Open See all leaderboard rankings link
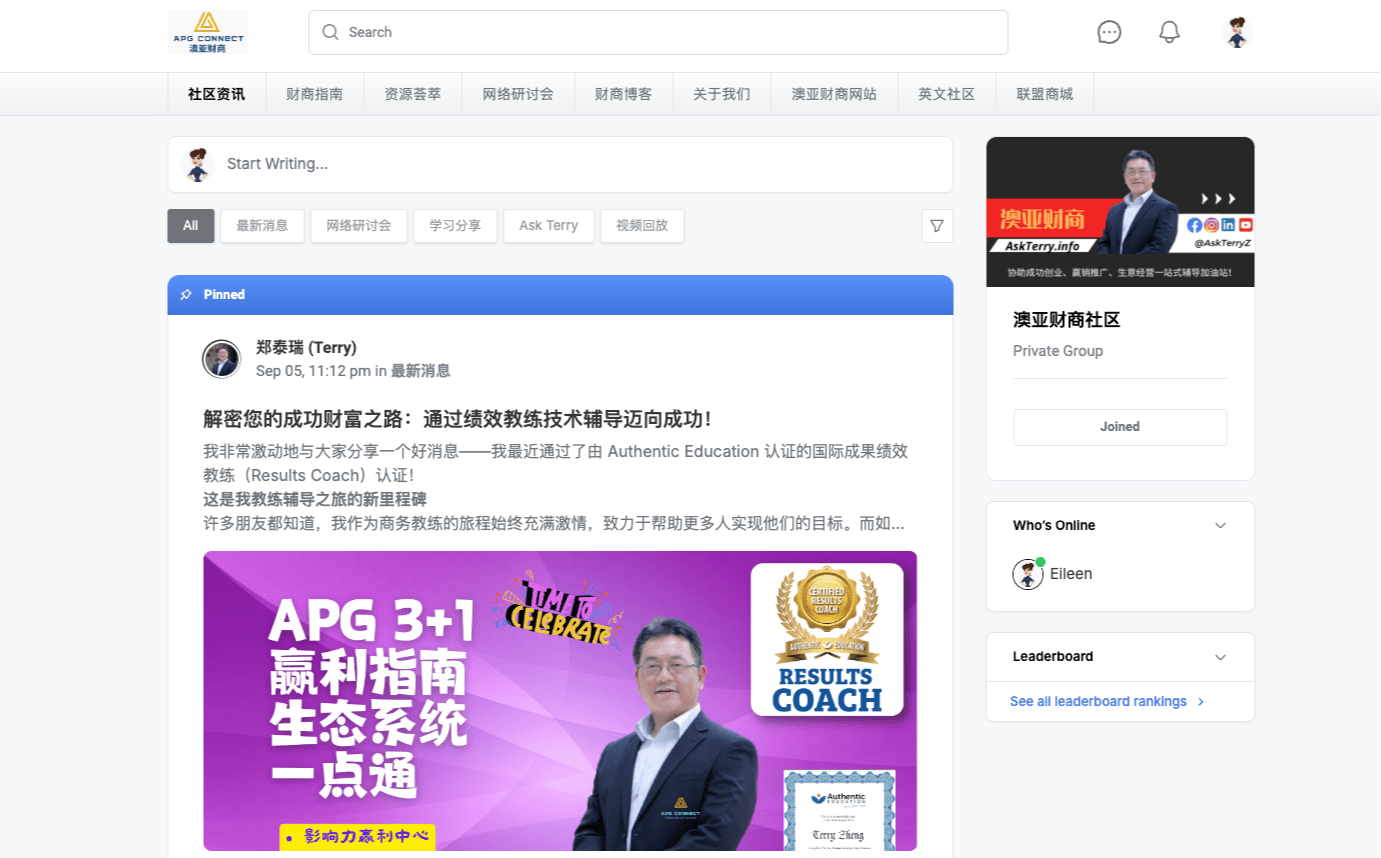The image size is (1381, 858). [x=1107, y=702]
